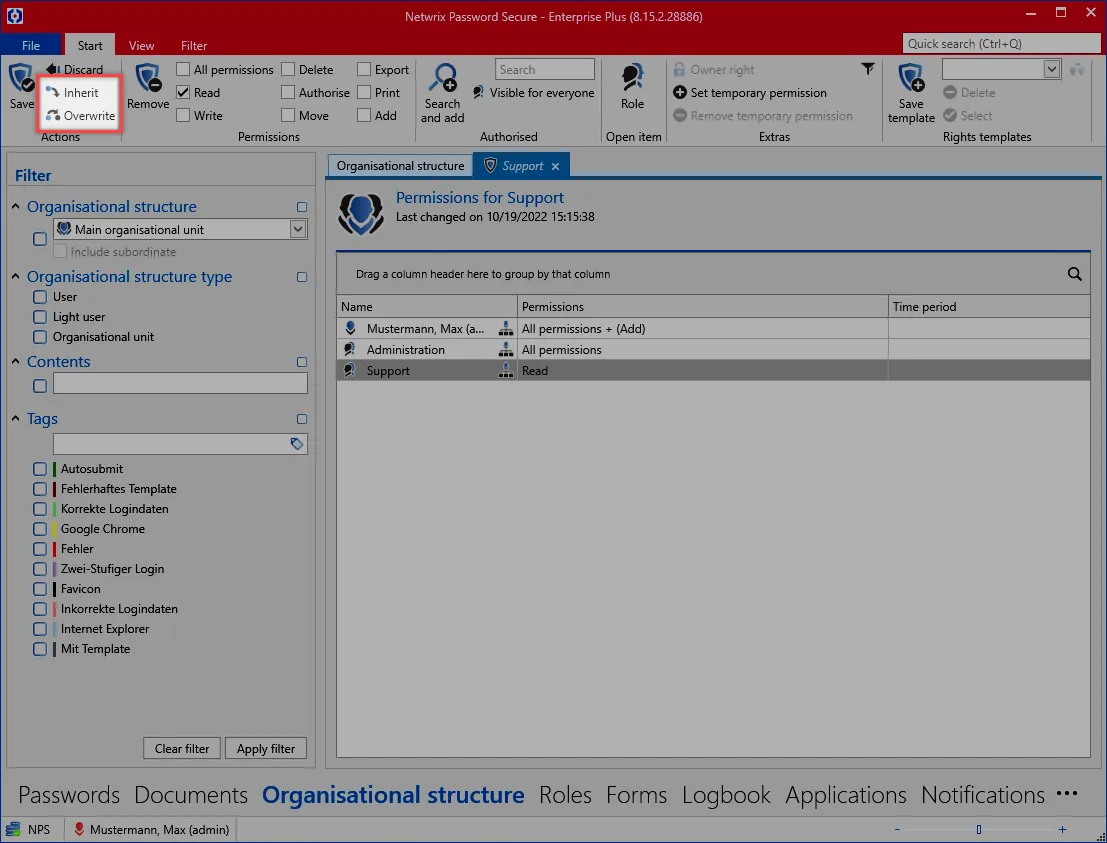1107x843 pixels.
Task: Check the Light user filter checkbox
Action: (x=40, y=317)
